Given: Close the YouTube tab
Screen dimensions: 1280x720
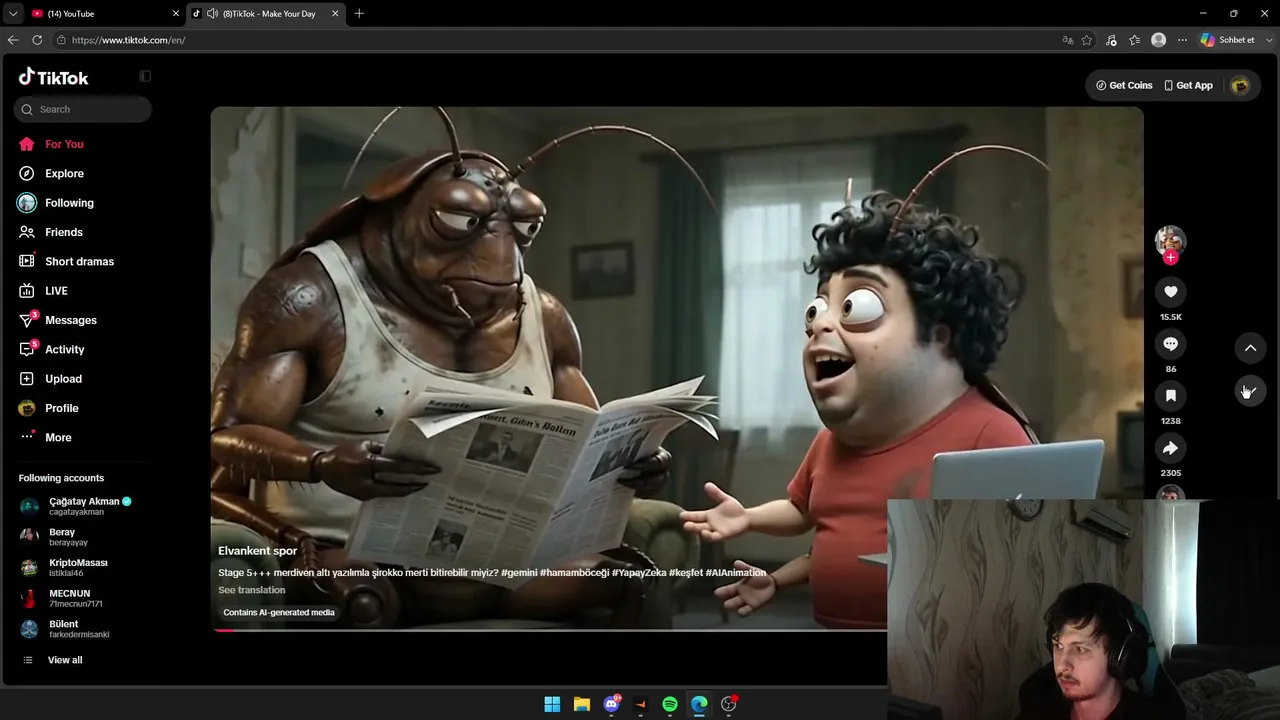Looking at the screenshot, I should (176, 14).
